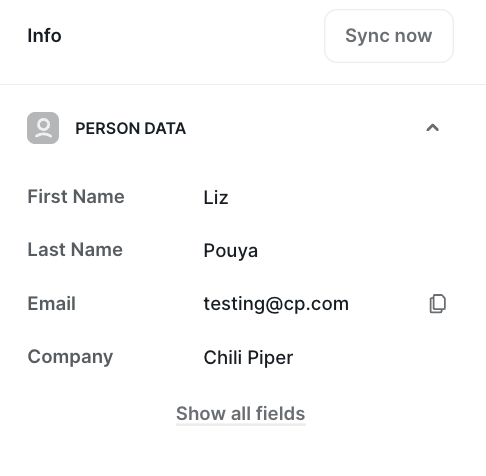
Task: Click the last name value Pouya
Action: (x=231, y=251)
